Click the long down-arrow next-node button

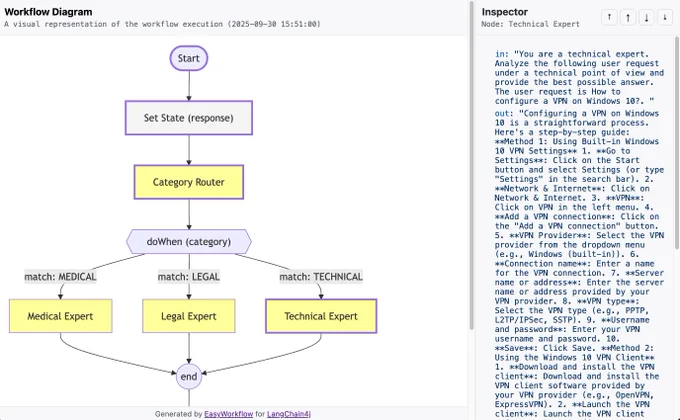tap(646, 17)
